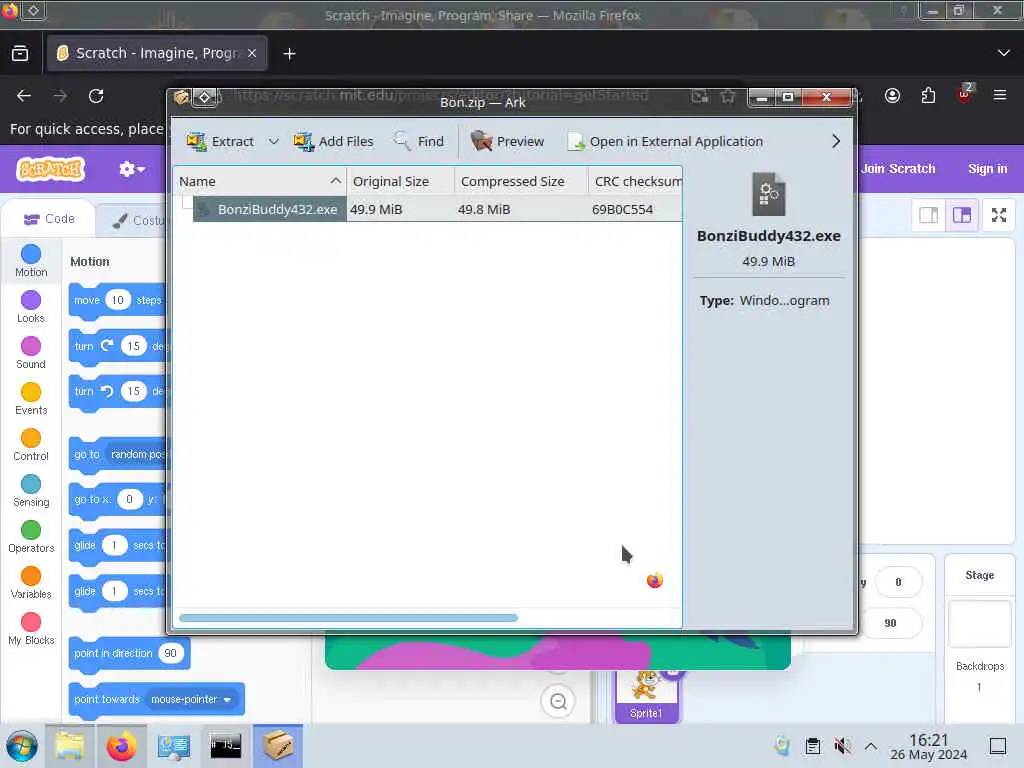Select the Sprite1 thumbnail
1024x768 pixels.
coord(646,696)
